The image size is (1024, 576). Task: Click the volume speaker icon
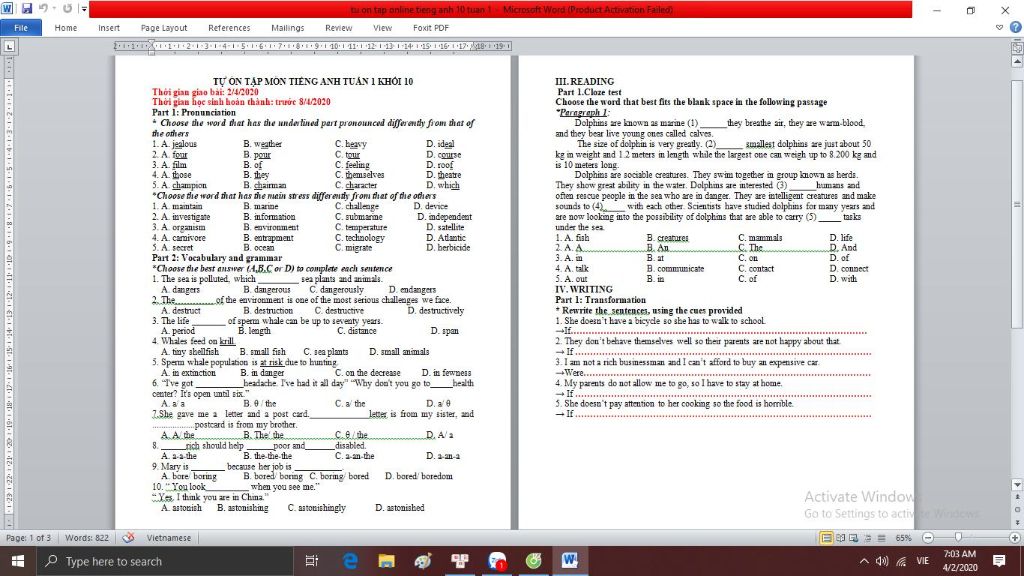point(882,561)
